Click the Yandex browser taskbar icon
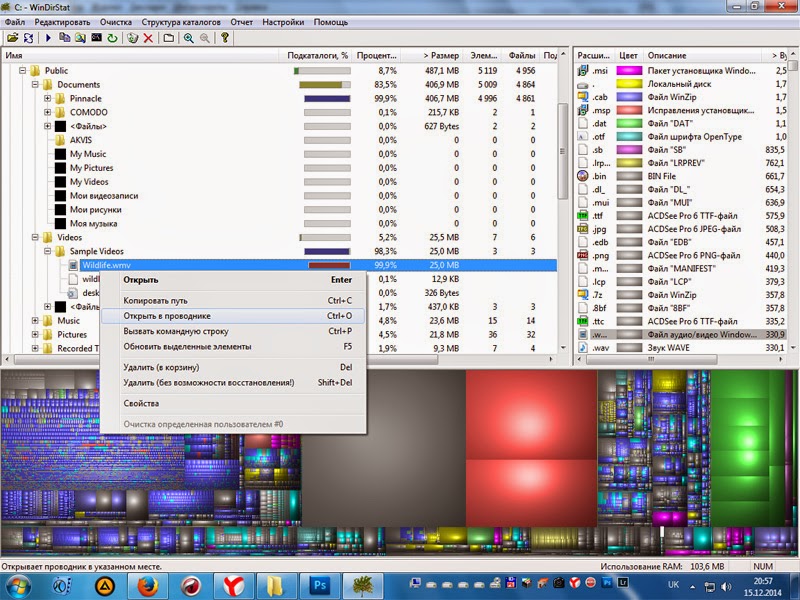 [x=233, y=586]
